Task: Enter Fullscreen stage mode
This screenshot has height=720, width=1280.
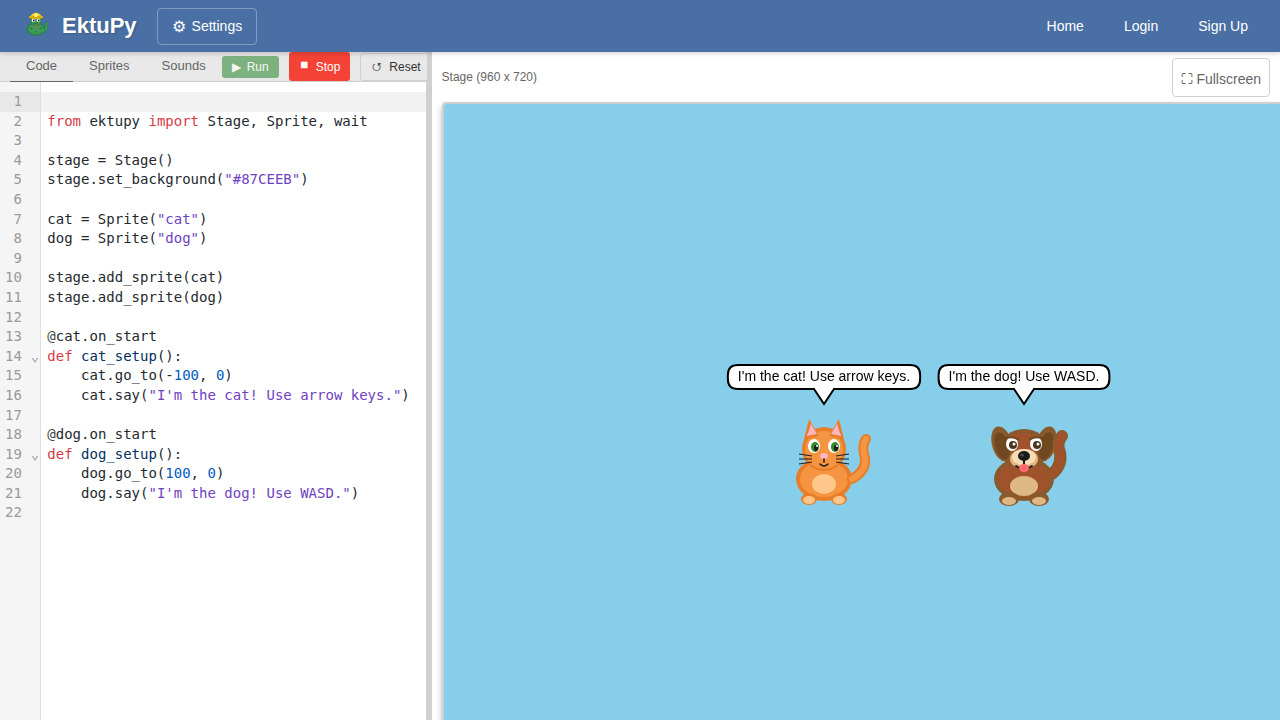Action: 1220,78
